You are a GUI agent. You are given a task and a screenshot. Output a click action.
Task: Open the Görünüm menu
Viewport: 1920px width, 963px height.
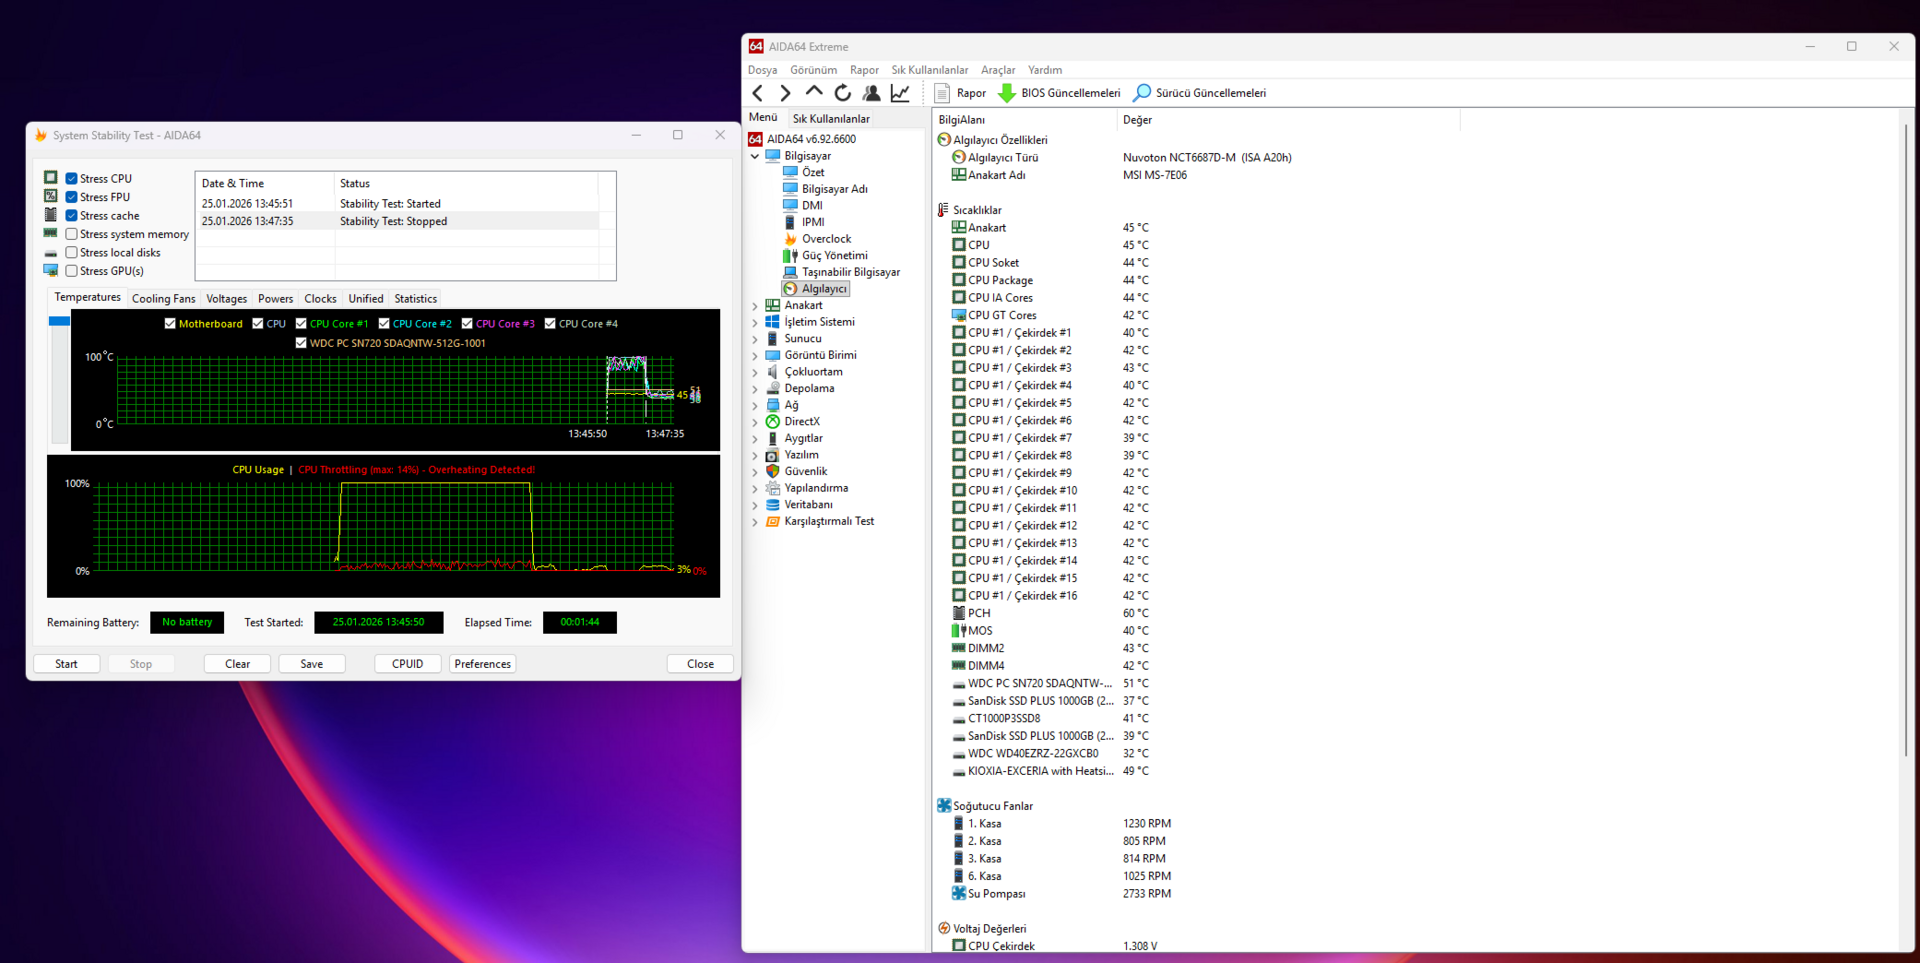coord(813,70)
